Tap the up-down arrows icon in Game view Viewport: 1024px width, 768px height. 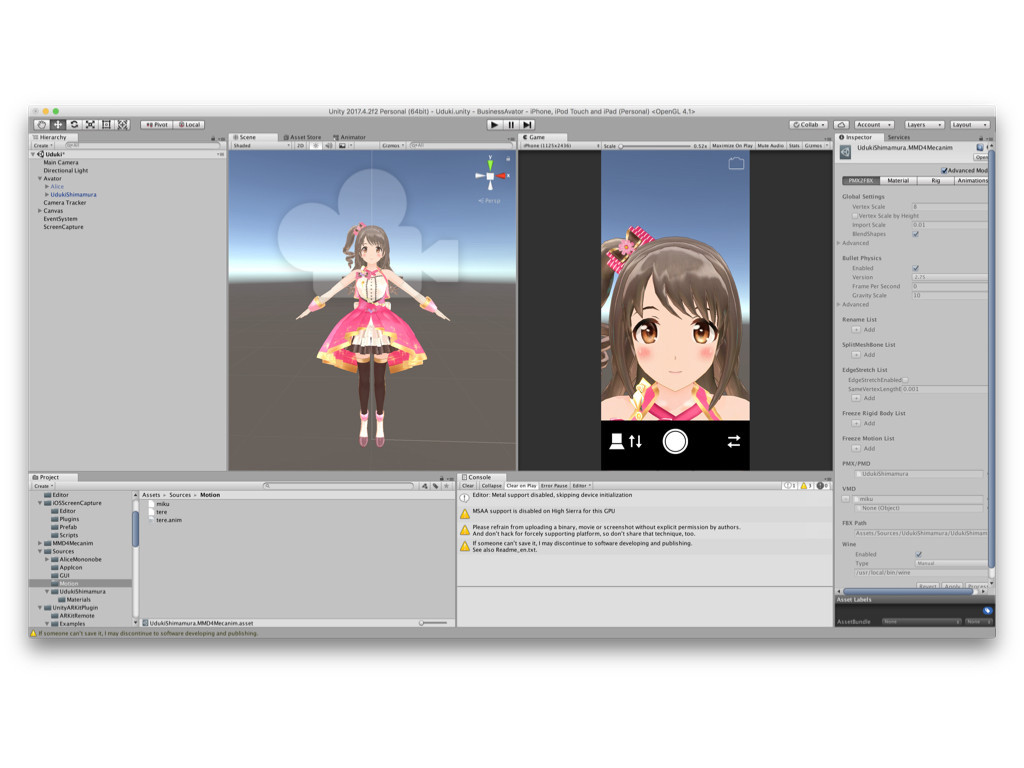click(x=635, y=442)
